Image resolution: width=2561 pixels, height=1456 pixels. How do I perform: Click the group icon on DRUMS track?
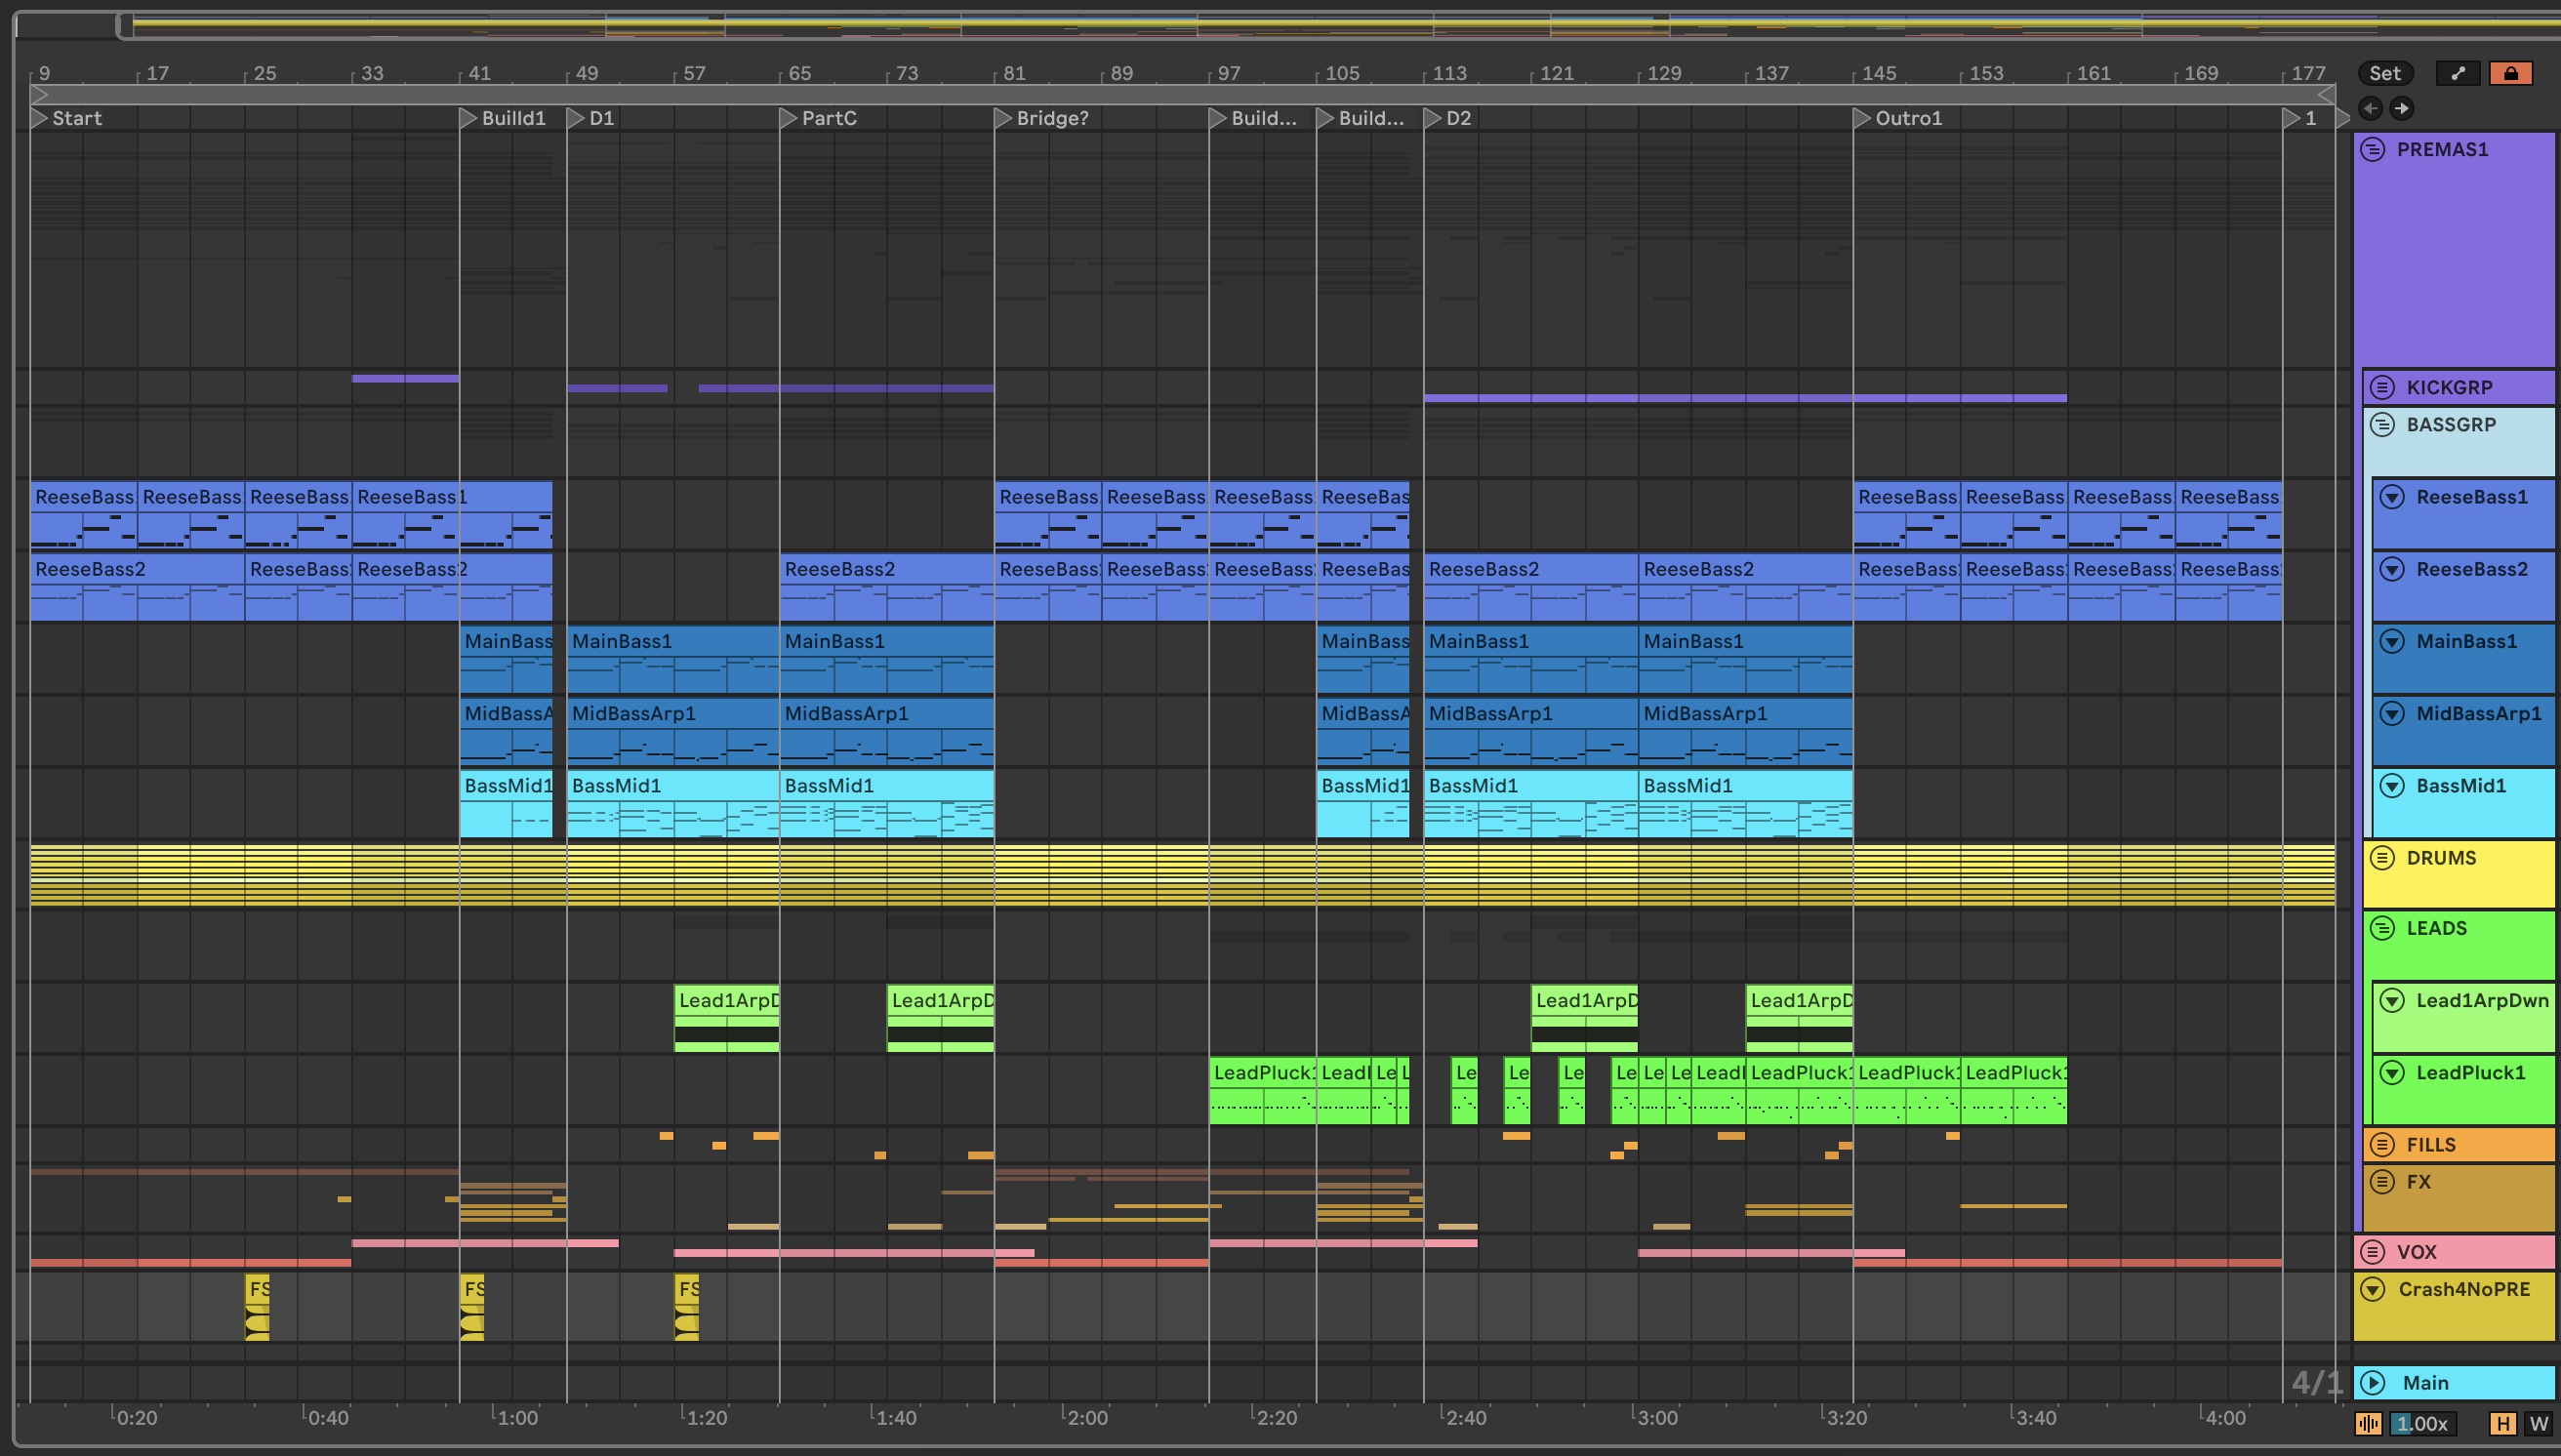coord(2382,858)
